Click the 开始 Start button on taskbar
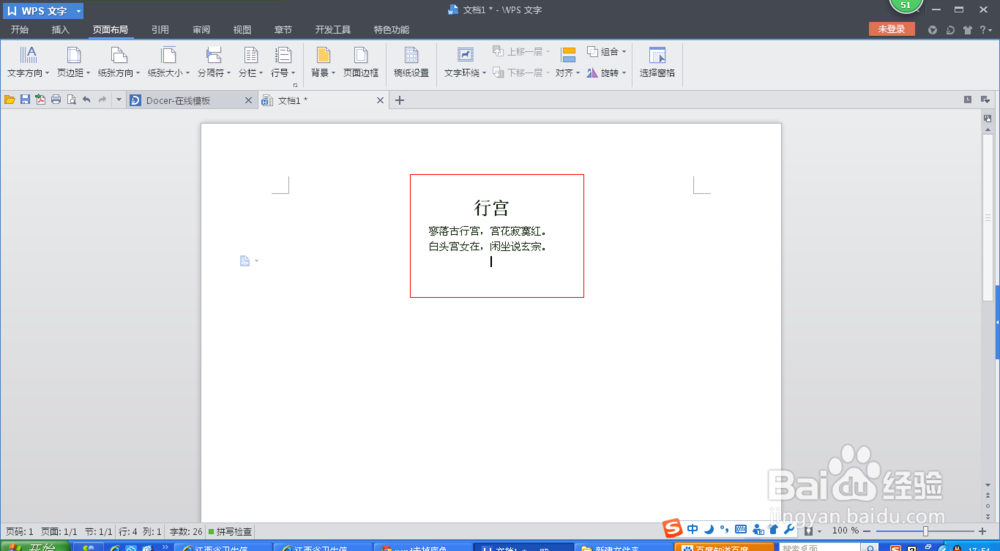Screen dimensions: 1000x551 [35, 547]
